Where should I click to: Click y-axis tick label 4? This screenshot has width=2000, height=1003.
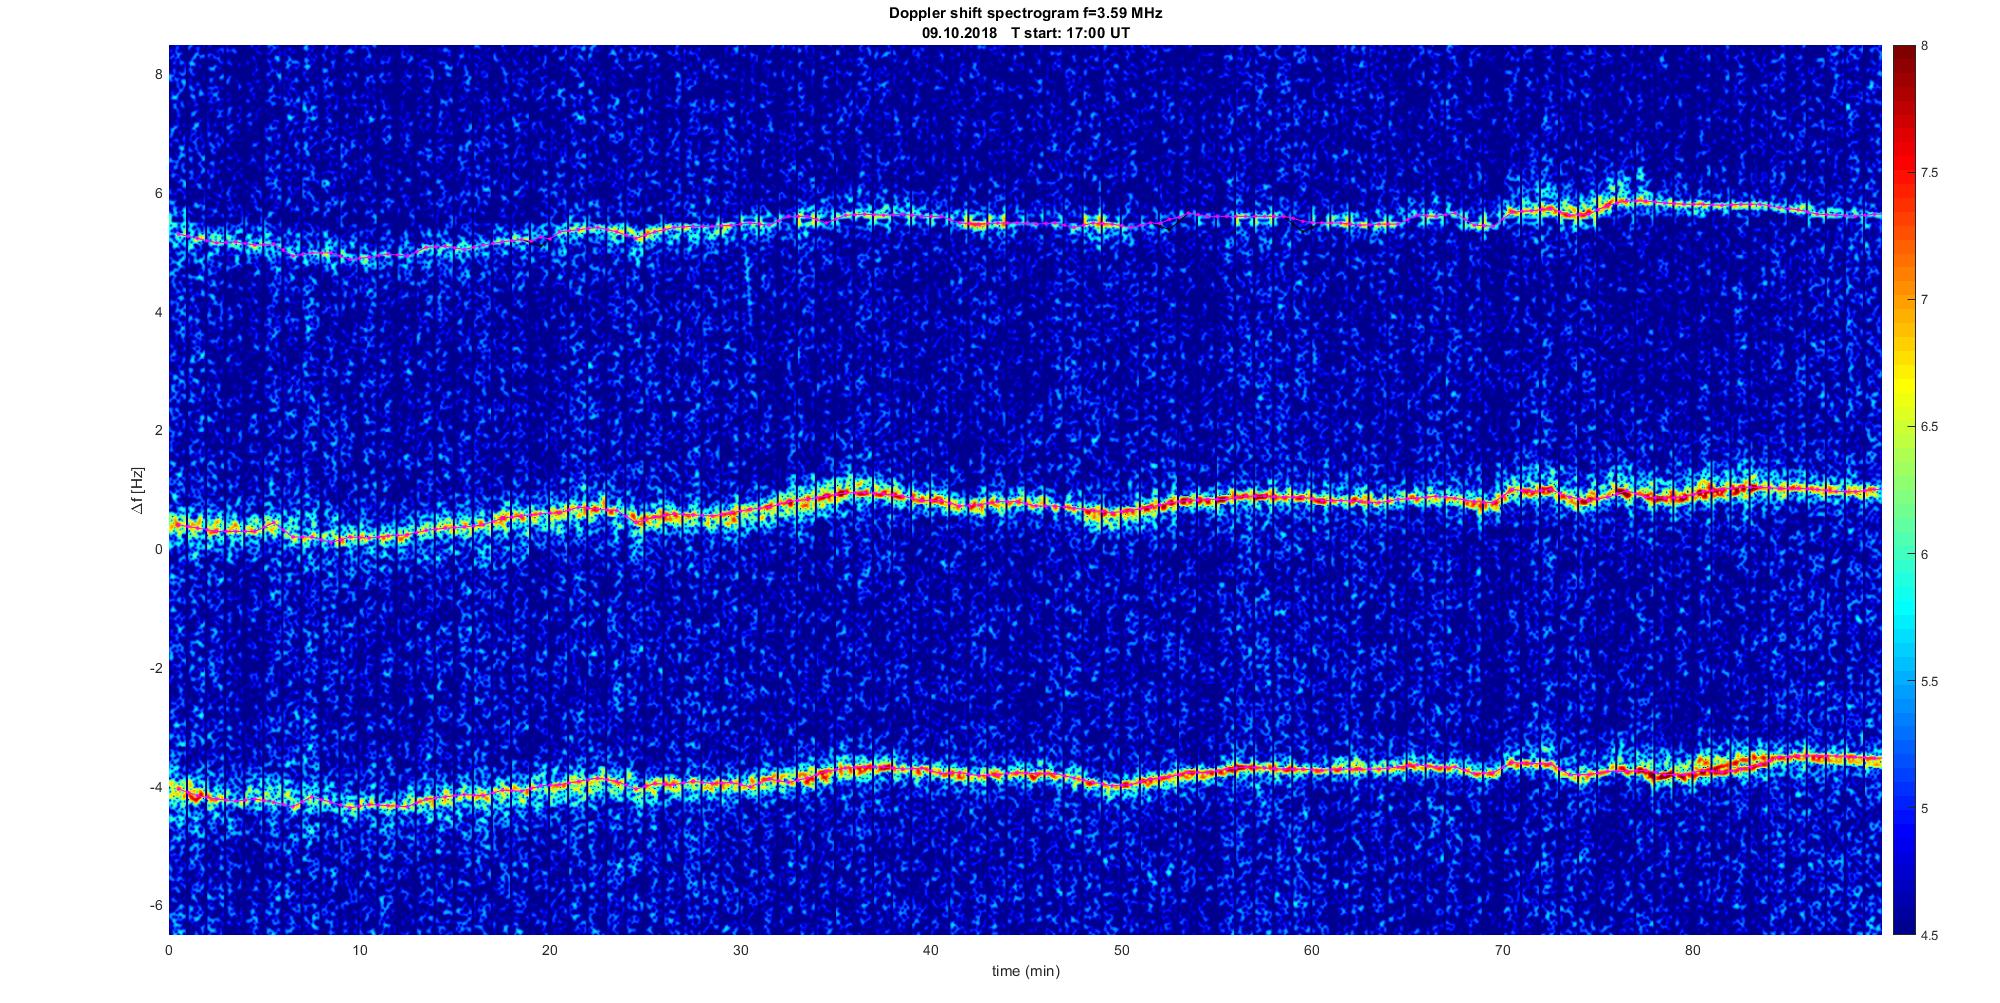click(158, 312)
